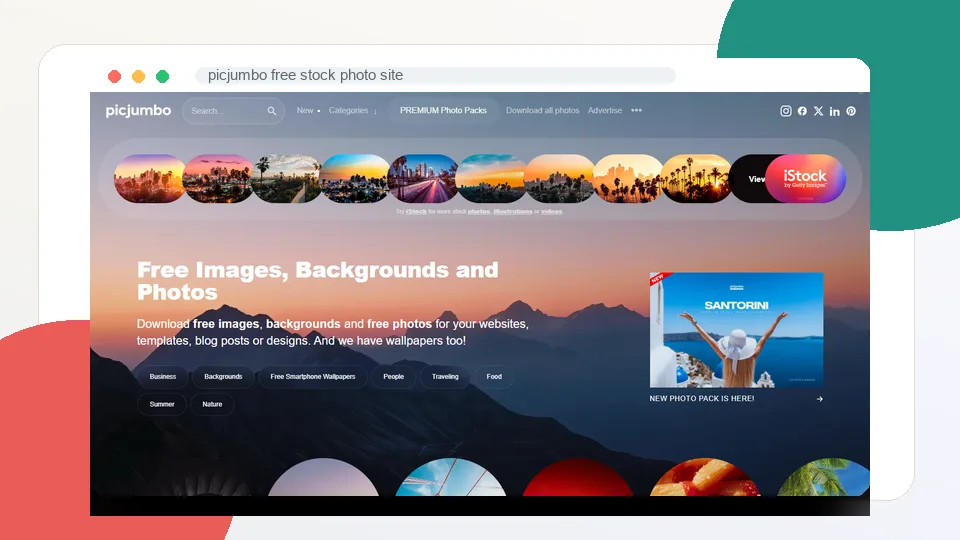Click the arrow beside New Photo Pack
960x540 pixels.
820,399
